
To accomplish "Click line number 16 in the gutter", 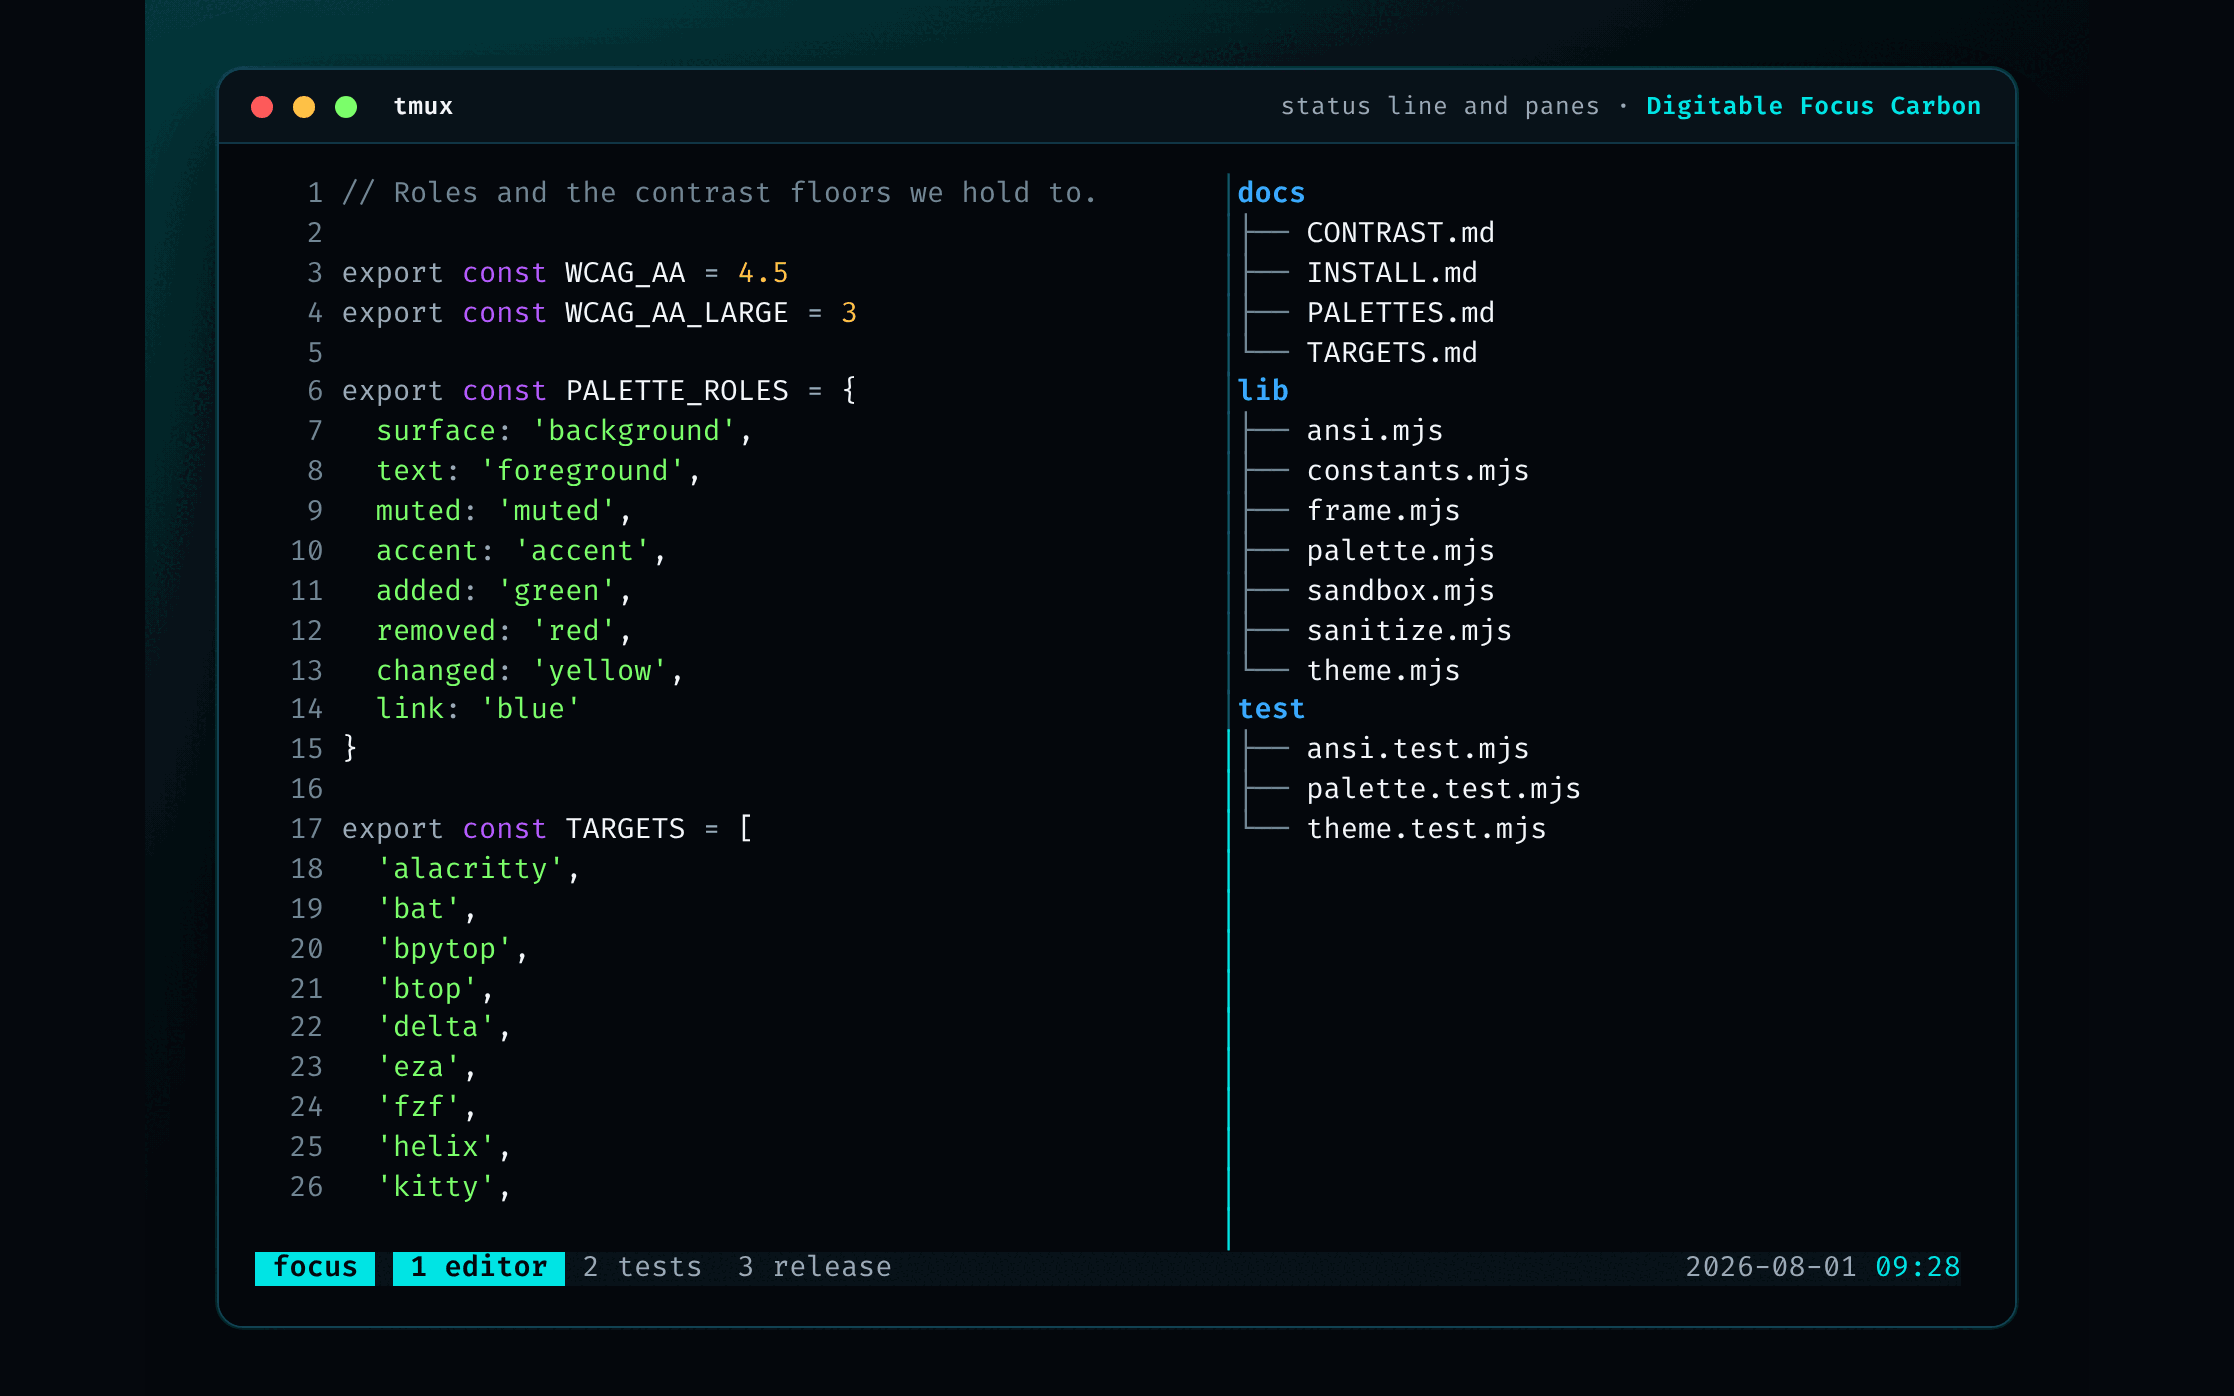I will tap(307, 789).
